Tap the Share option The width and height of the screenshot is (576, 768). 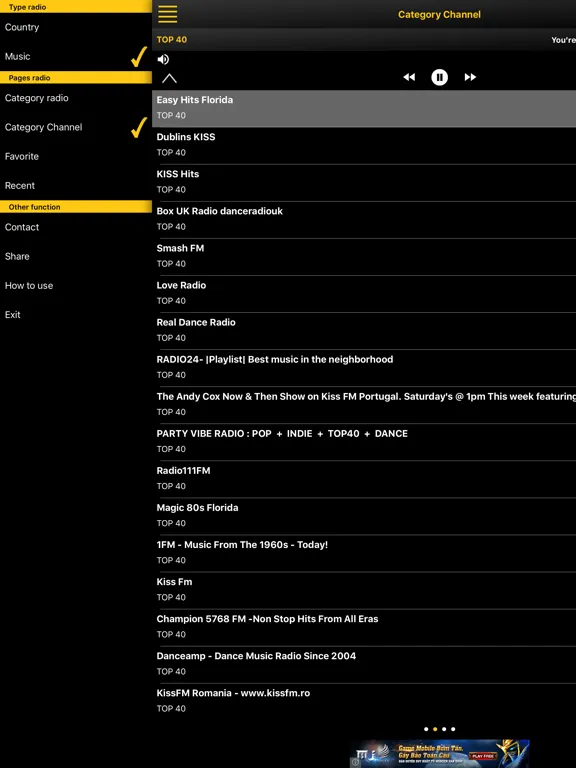pyautogui.click(x=76, y=256)
